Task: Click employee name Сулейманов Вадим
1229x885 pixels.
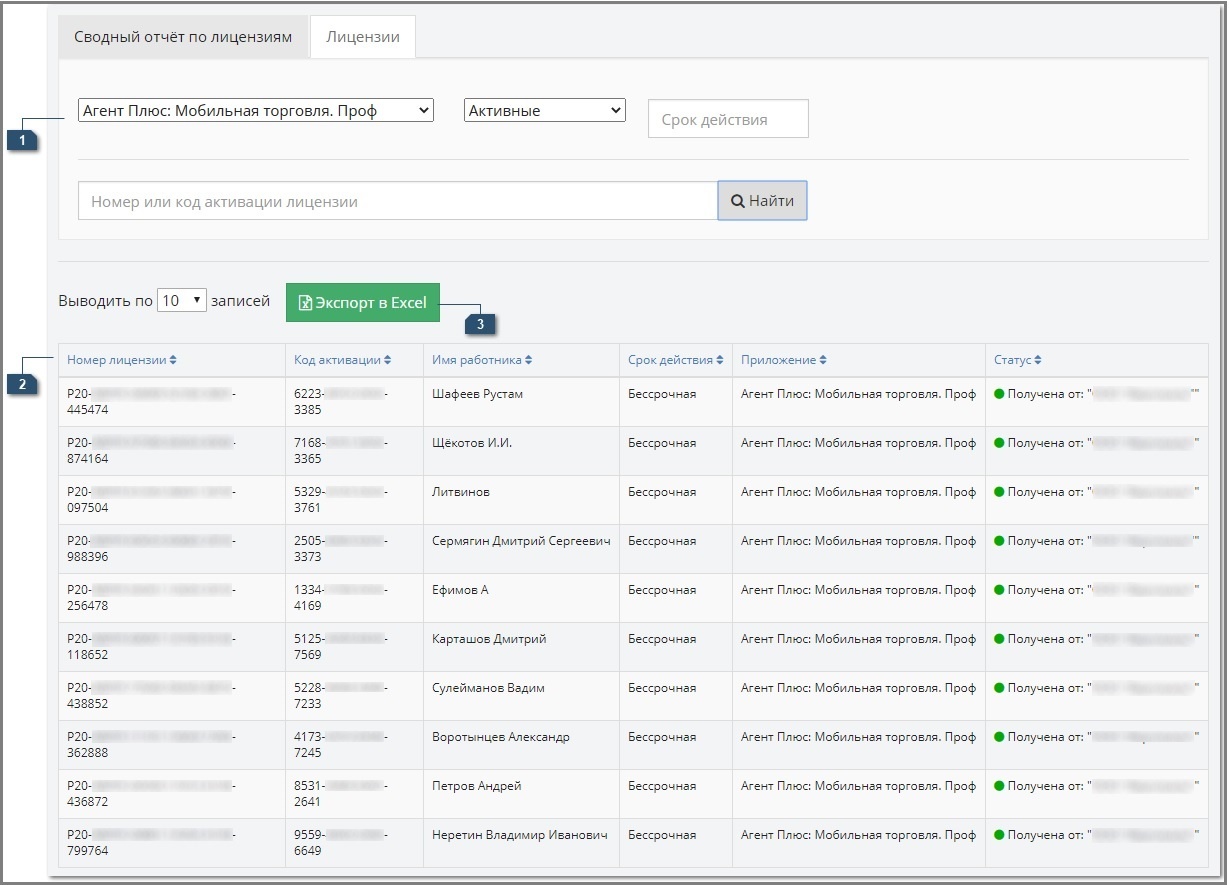Action: point(488,688)
